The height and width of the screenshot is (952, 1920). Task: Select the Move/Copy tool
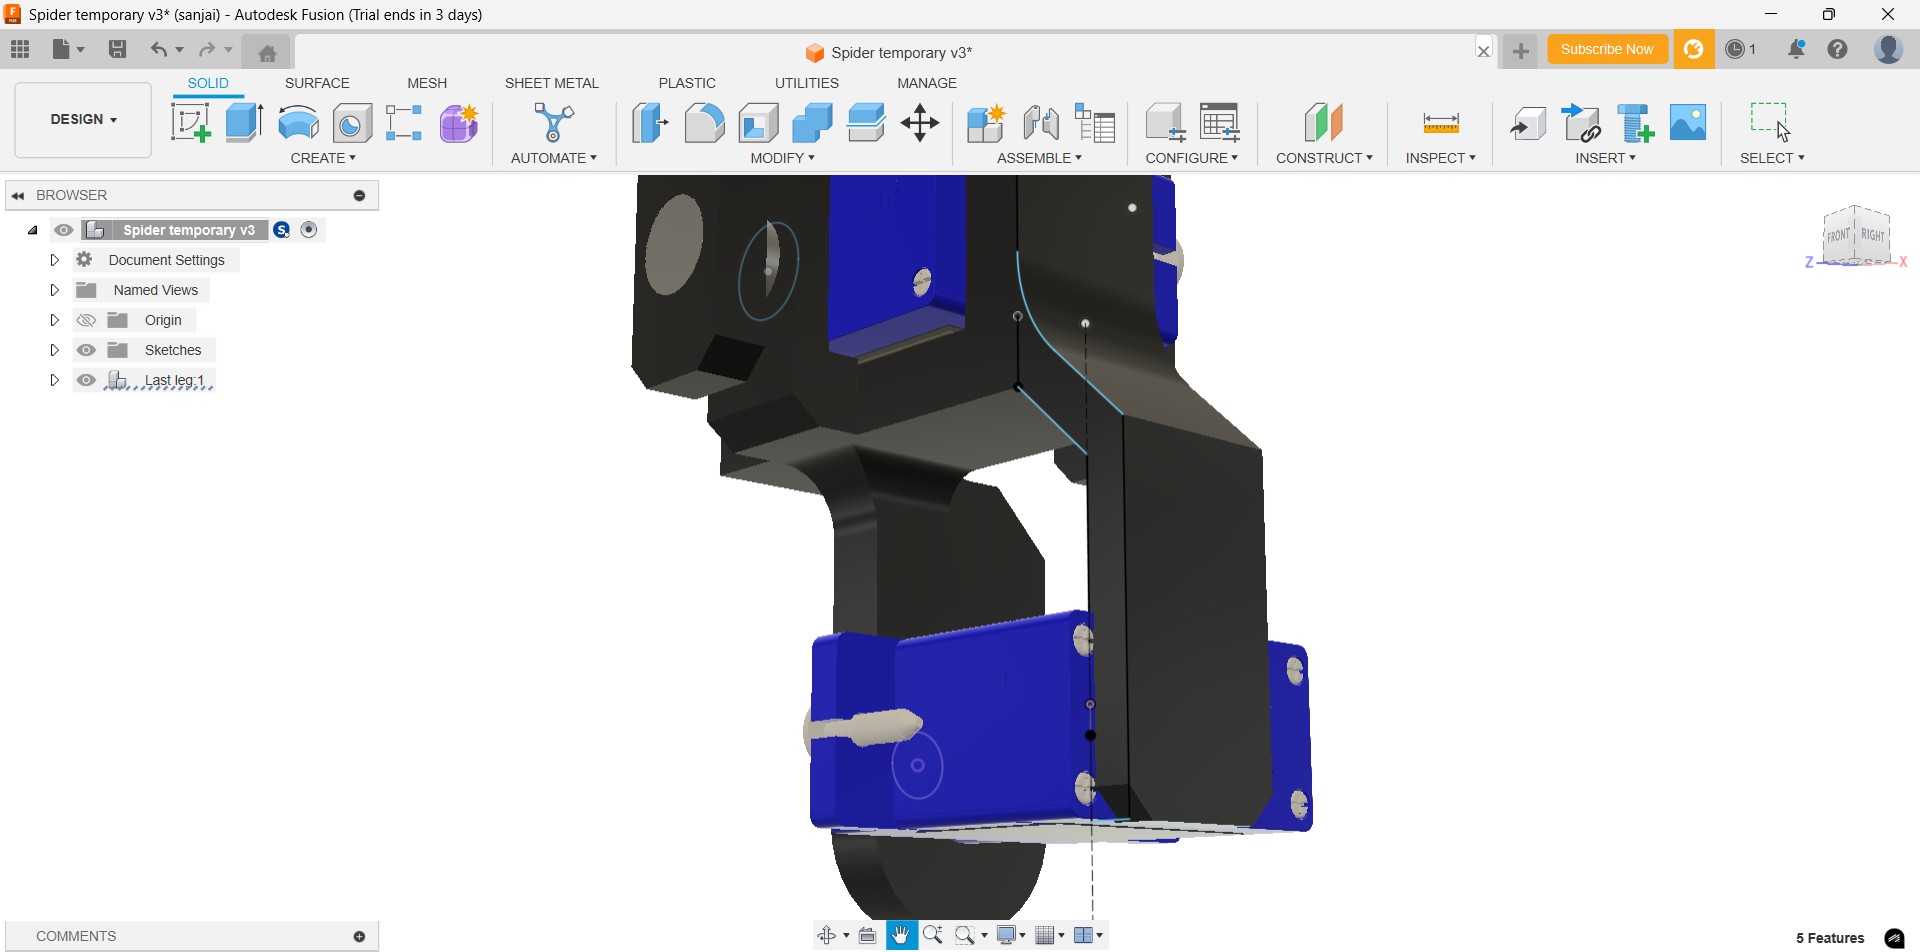(x=920, y=123)
